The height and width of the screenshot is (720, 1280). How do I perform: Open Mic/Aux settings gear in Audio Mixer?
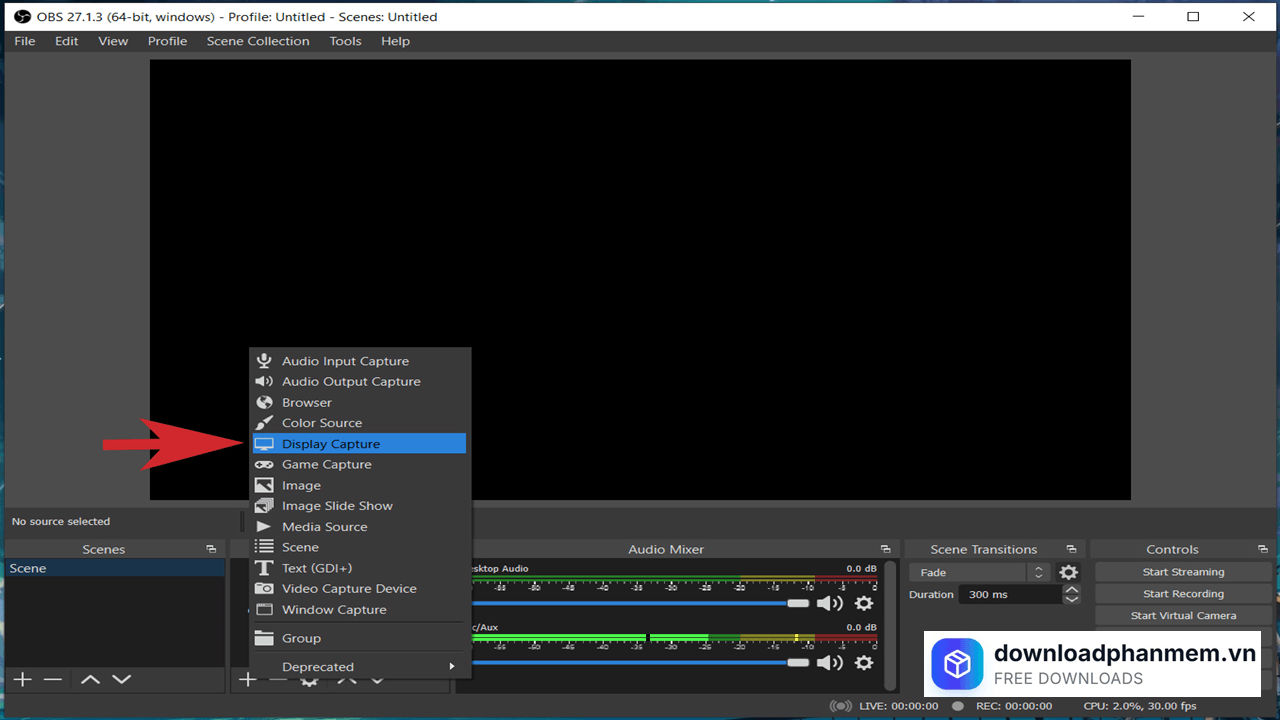tap(864, 662)
